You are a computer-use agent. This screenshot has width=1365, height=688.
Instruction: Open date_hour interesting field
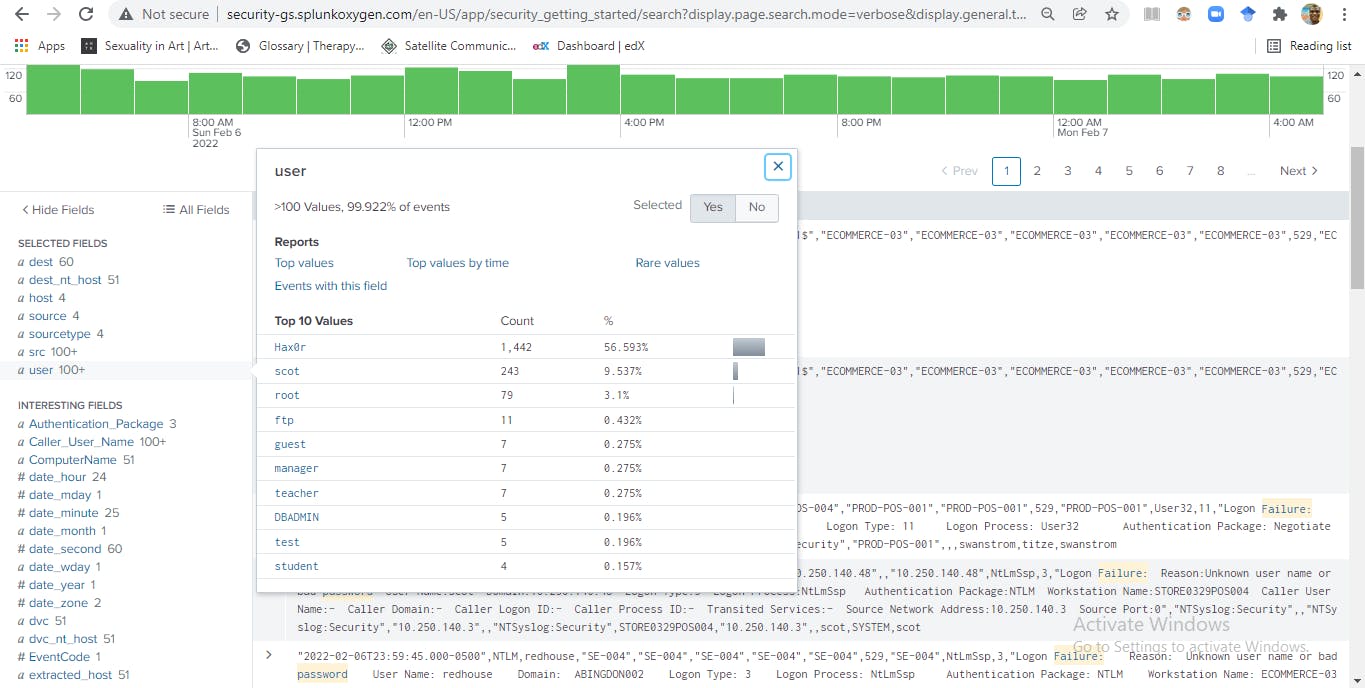pos(58,478)
